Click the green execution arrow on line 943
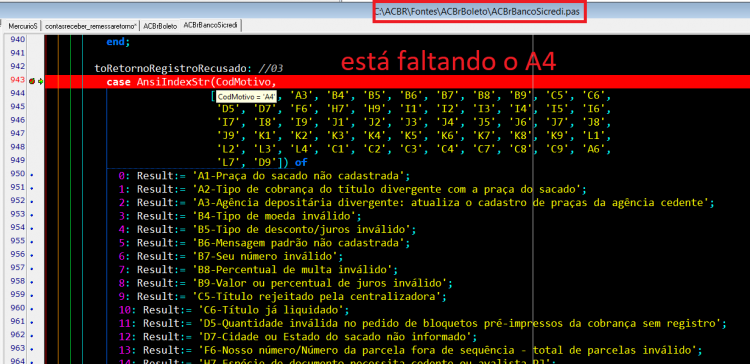 [x=40, y=82]
